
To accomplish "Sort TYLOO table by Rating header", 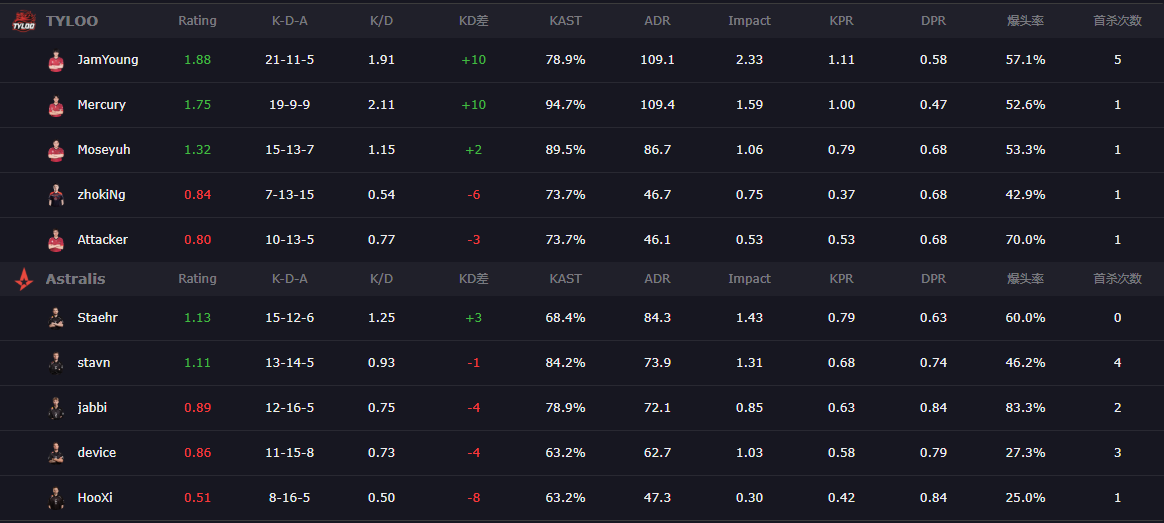I will click(x=197, y=21).
